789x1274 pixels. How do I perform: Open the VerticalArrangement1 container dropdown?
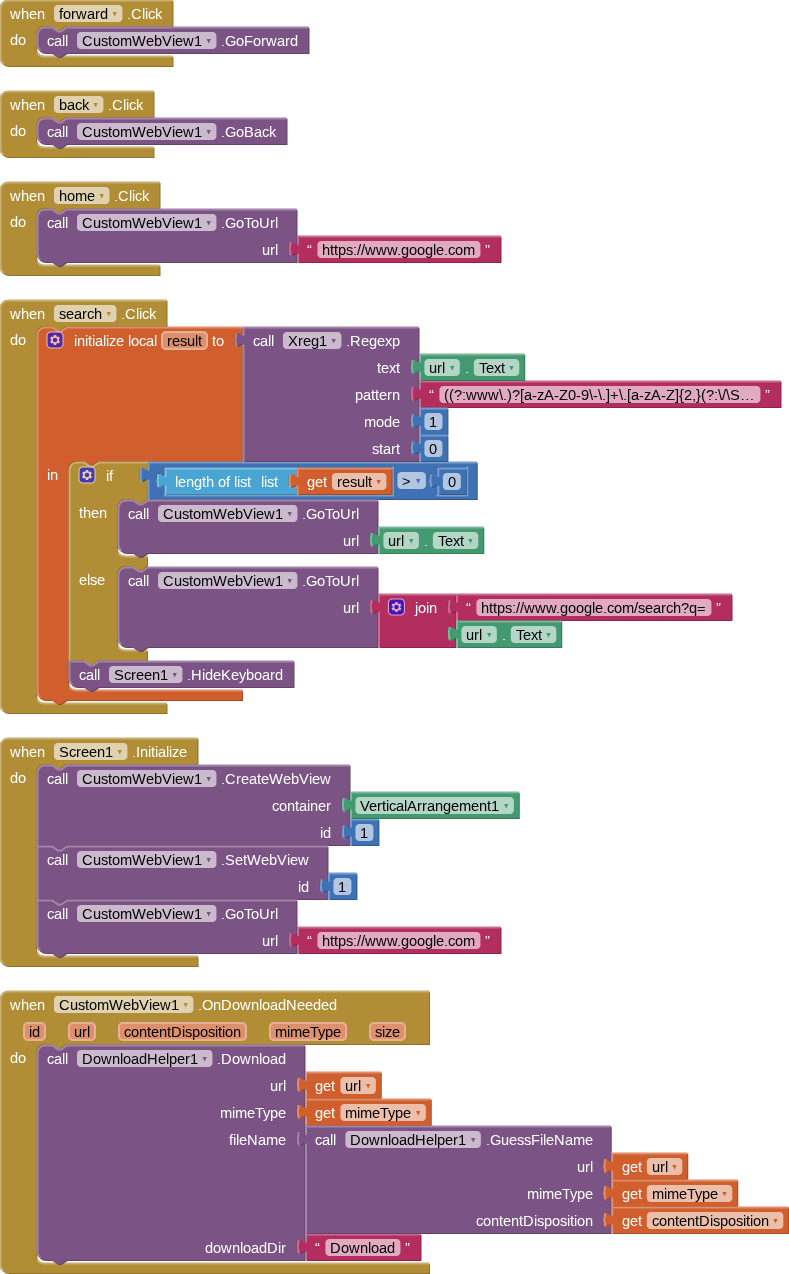point(507,806)
